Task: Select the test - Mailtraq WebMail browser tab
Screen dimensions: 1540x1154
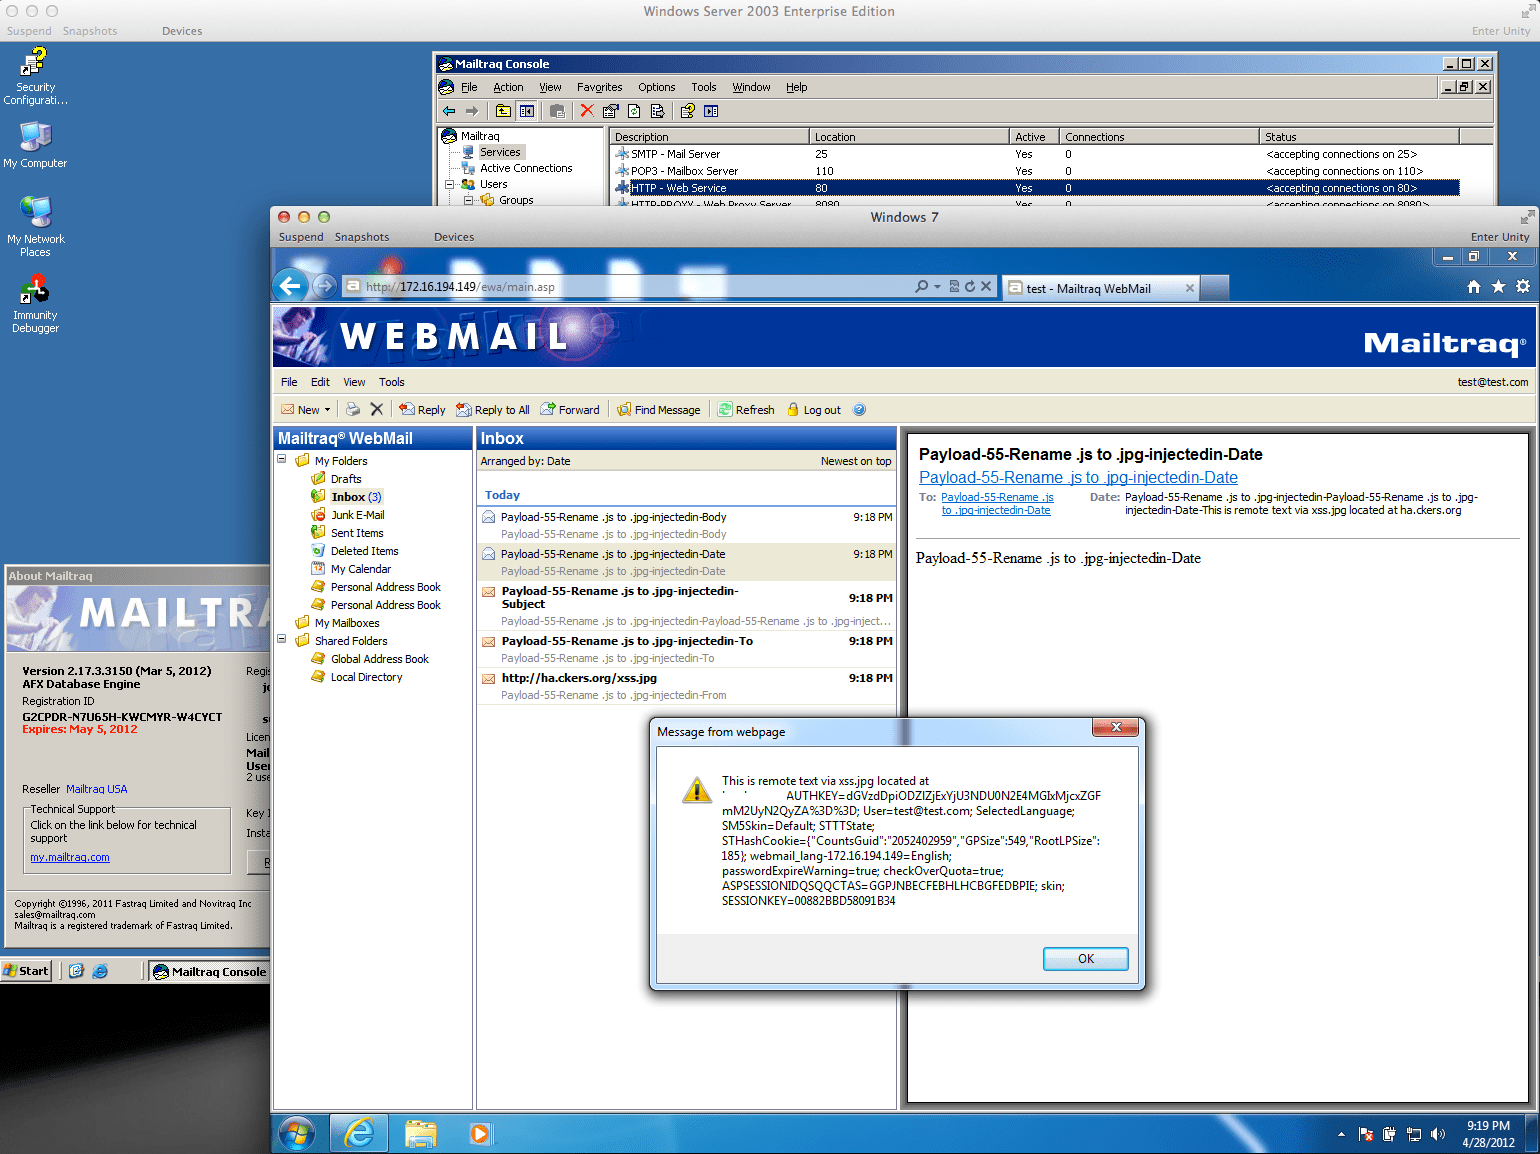Action: [x=1100, y=288]
